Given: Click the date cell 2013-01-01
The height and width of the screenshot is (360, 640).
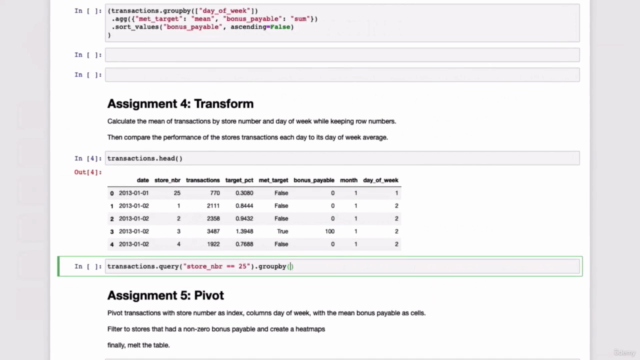Looking at the screenshot, I should pos(134,193).
